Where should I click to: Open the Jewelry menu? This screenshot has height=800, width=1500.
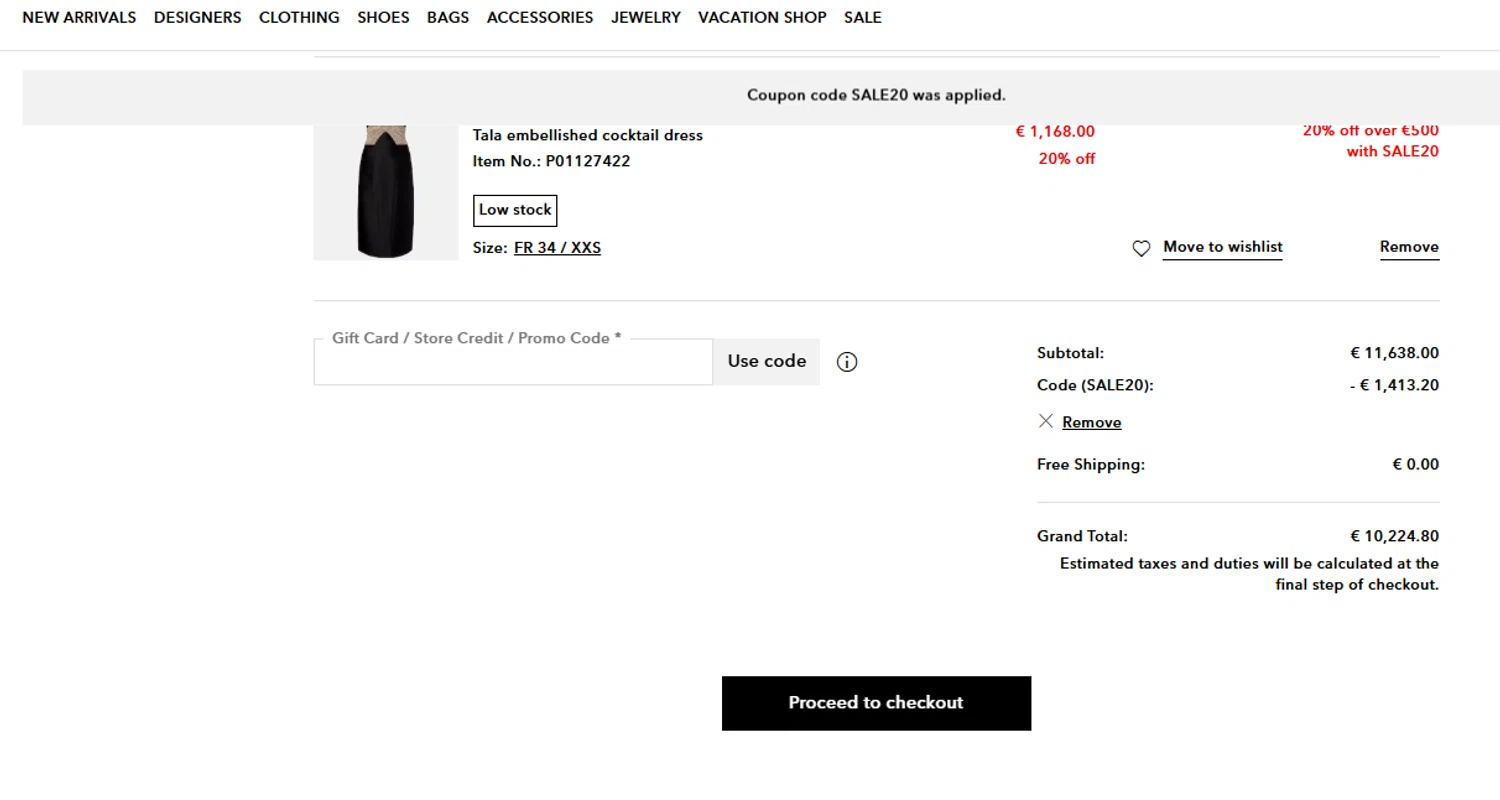coord(646,17)
